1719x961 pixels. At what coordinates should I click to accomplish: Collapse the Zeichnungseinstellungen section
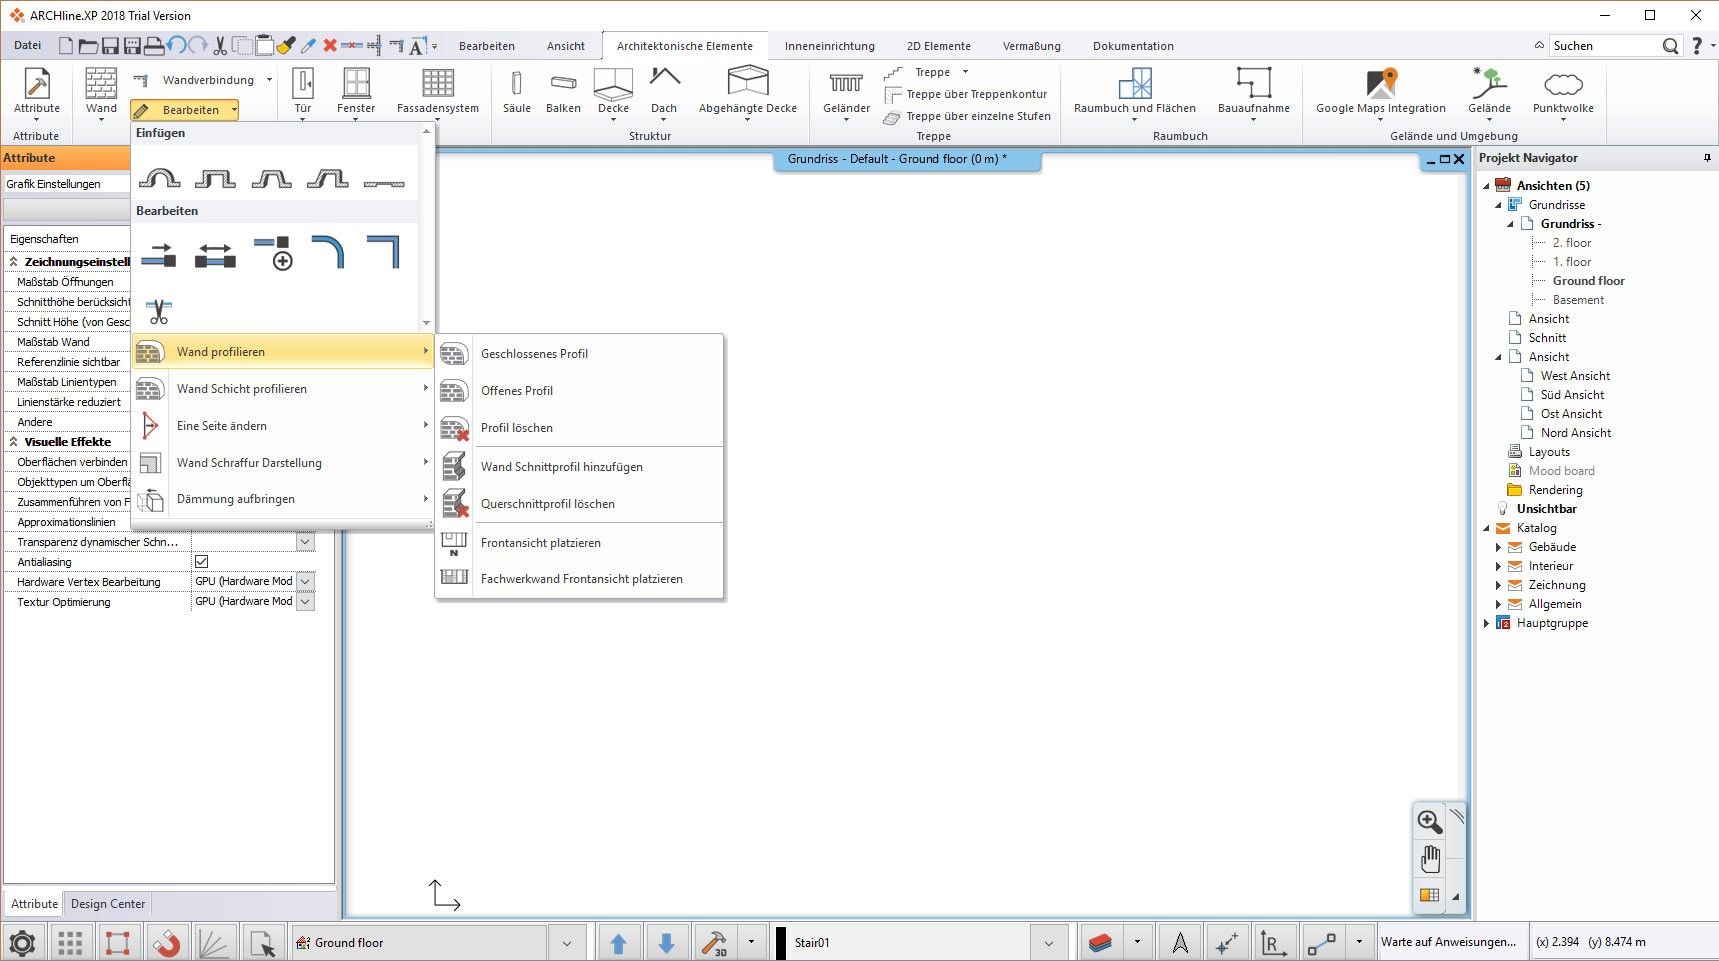pos(14,261)
